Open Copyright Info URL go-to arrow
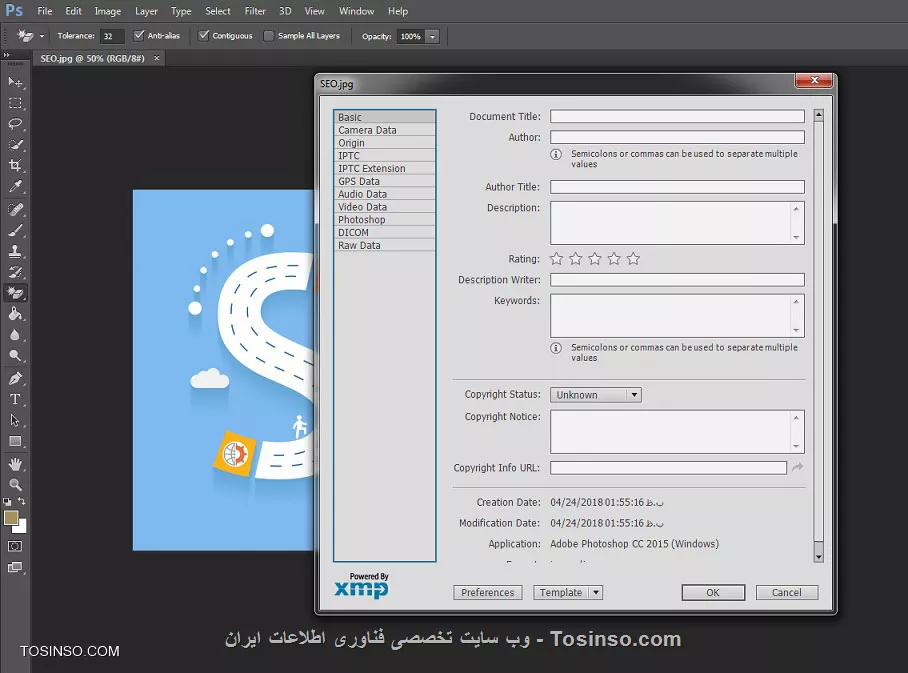 (x=797, y=467)
